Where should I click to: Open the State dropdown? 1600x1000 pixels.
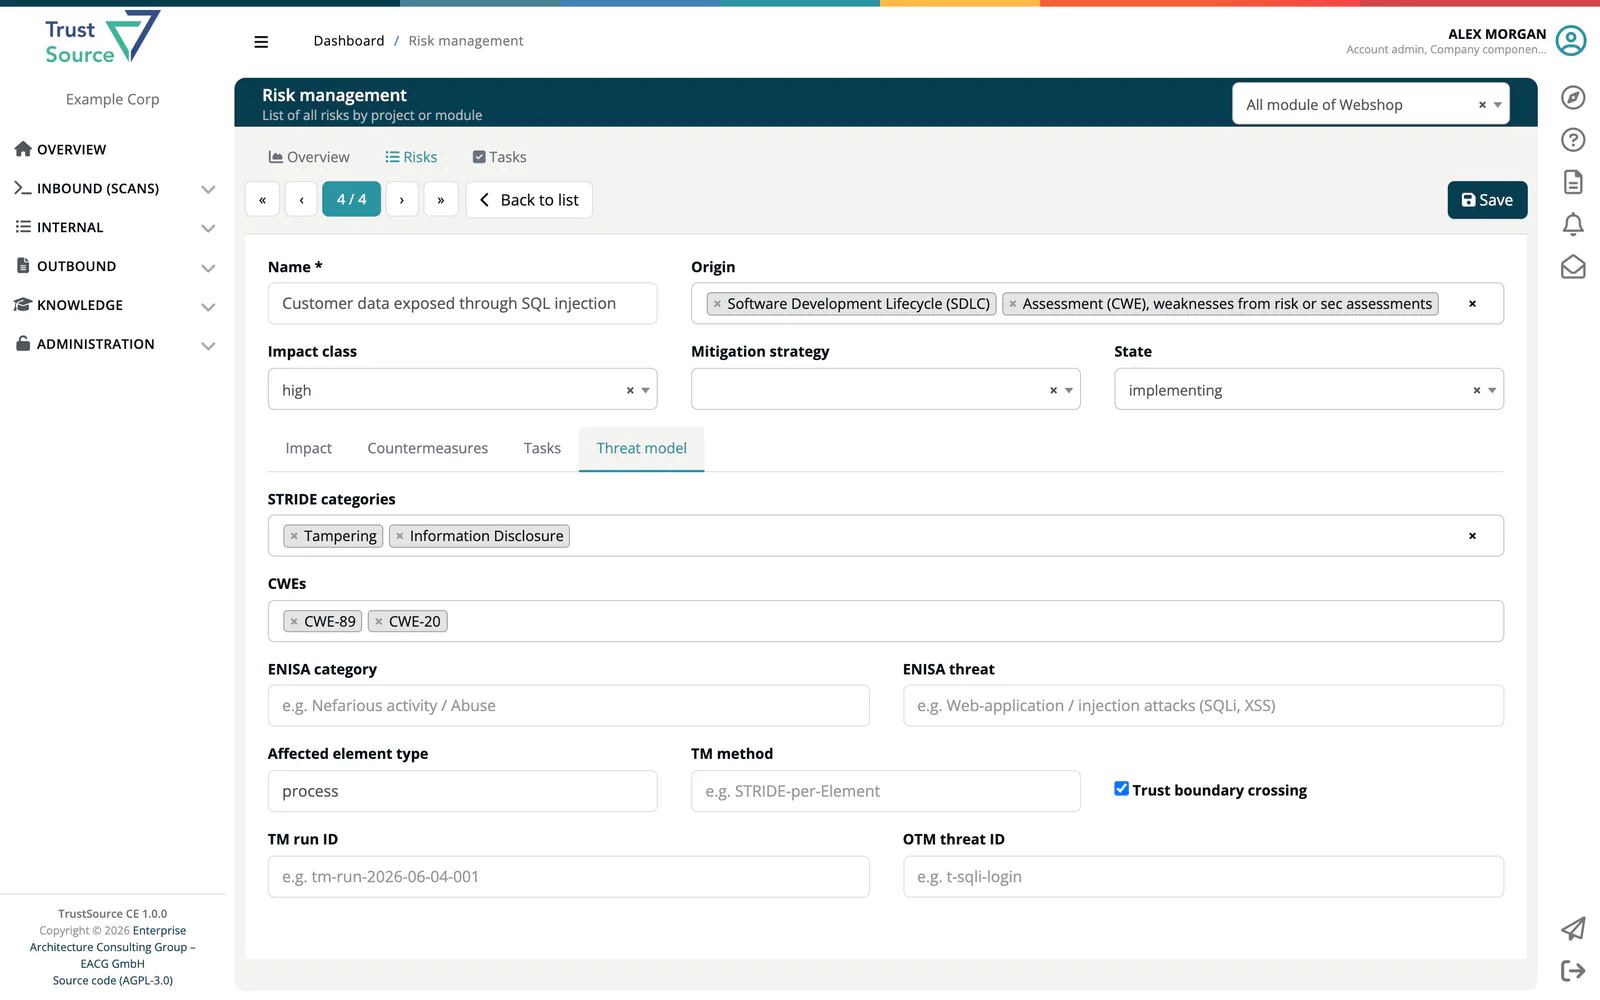click(1309, 389)
